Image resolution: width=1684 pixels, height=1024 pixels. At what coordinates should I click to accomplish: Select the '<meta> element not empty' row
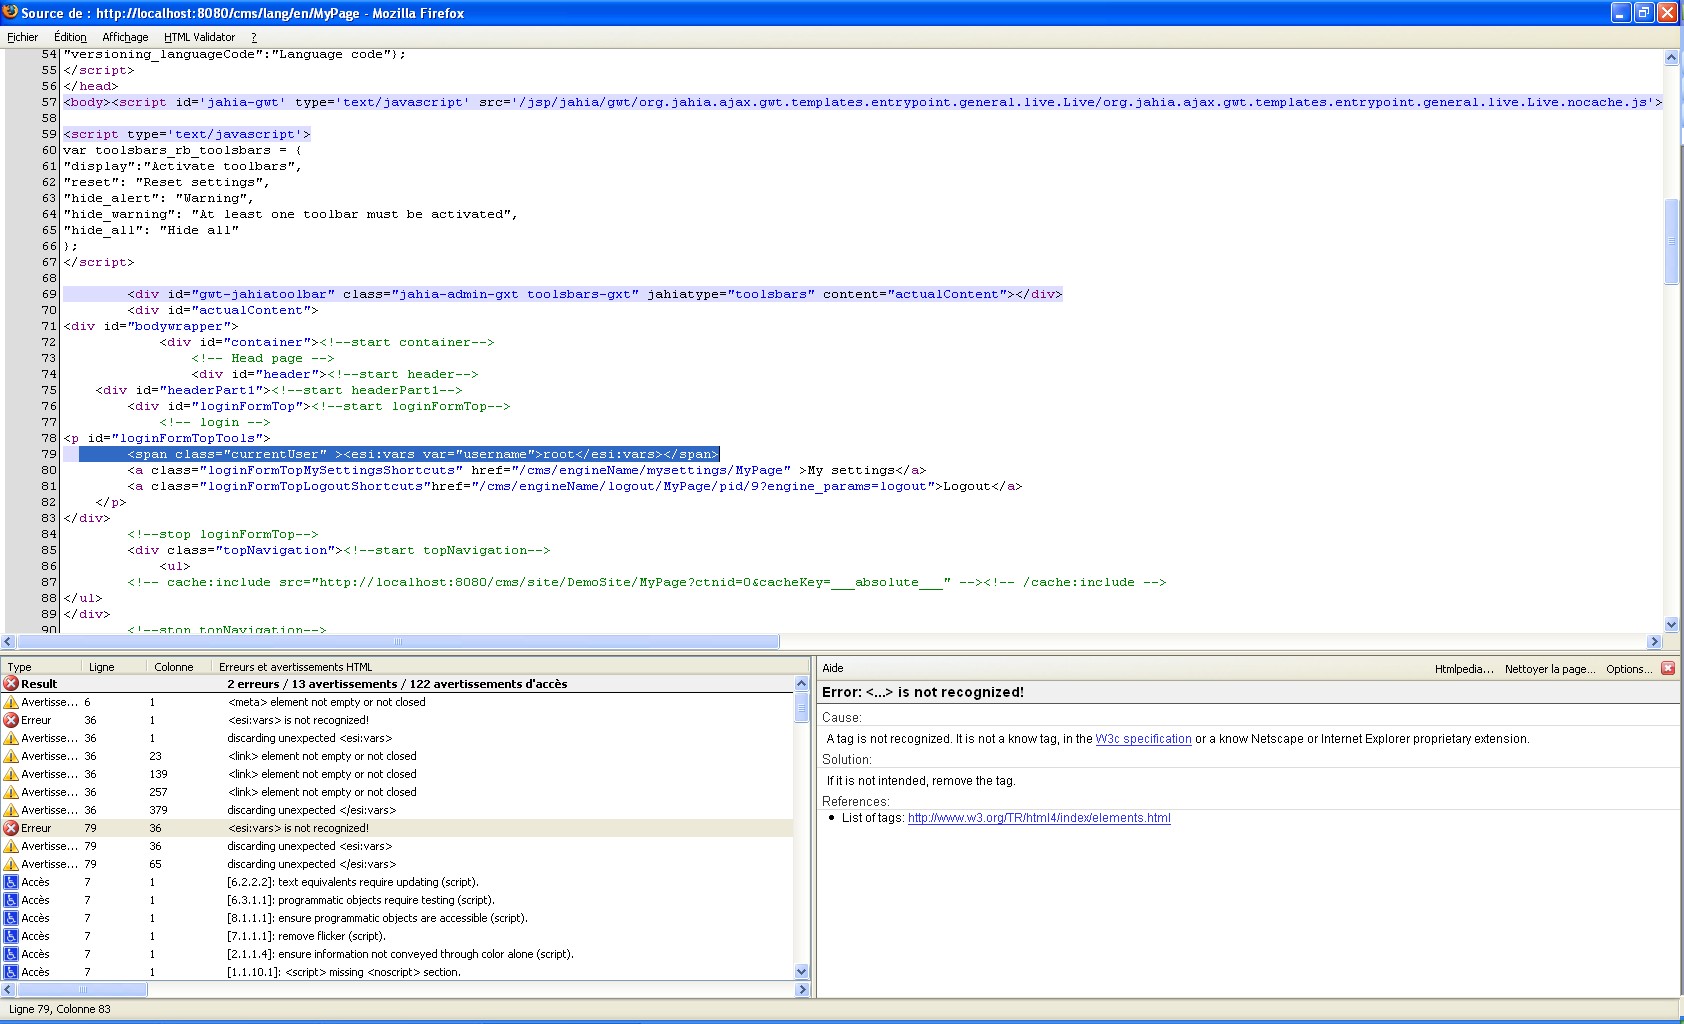pyautogui.click(x=397, y=702)
